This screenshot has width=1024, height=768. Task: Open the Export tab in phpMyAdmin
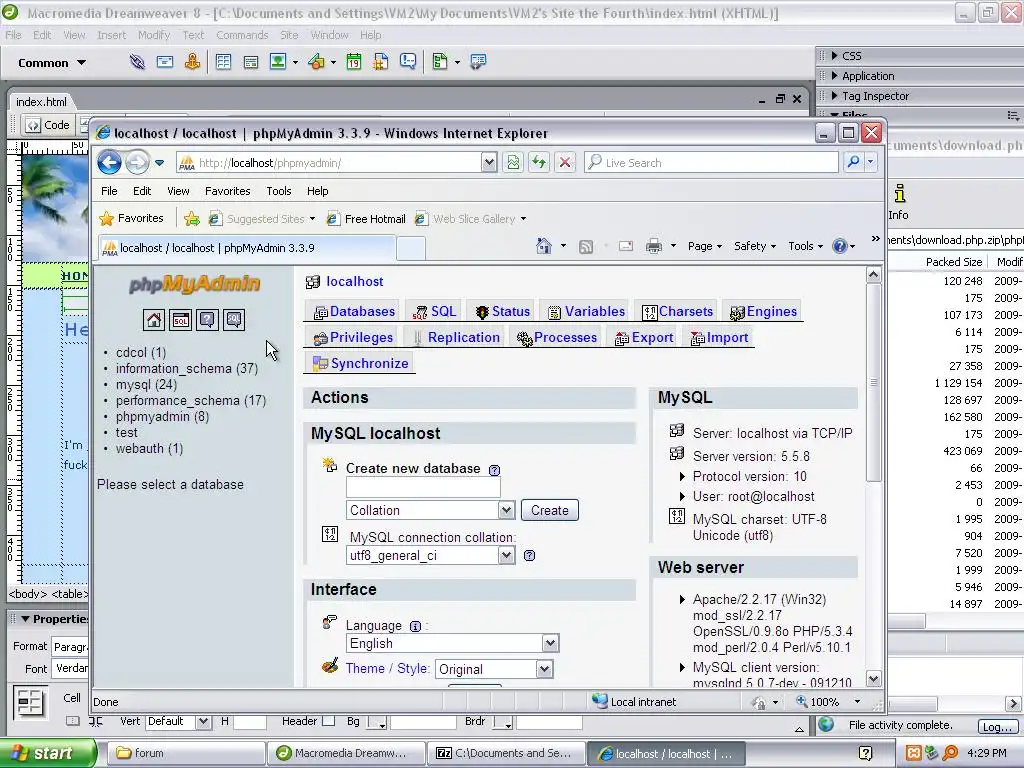coord(644,338)
